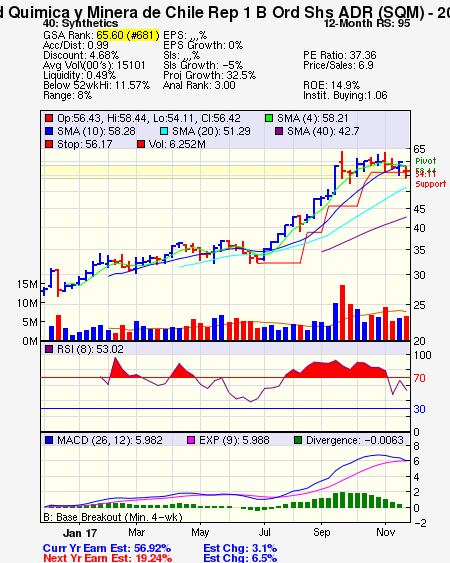Image resolution: width=450 pixels, height=563 pixels.
Task: Click the purple RSI (8) legend swatch
Action: click(x=49, y=349)
